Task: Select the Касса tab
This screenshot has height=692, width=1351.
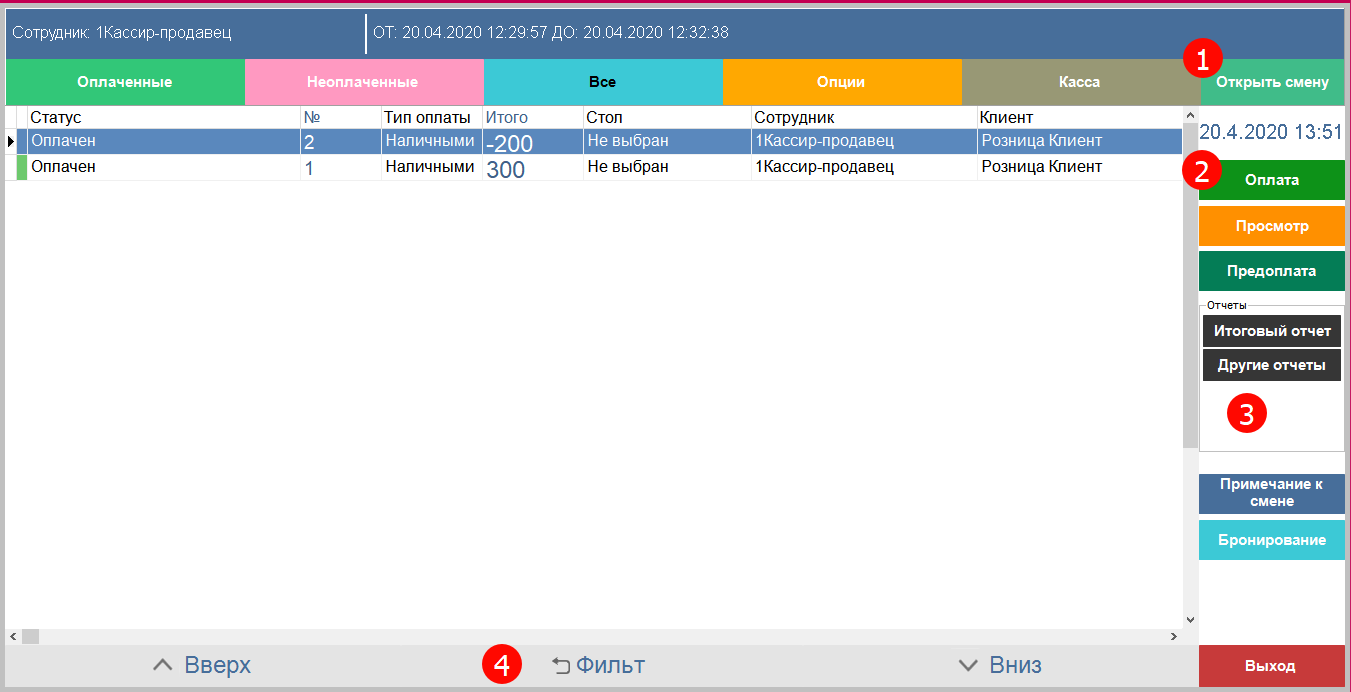Action: click(x=1080, y=82)
